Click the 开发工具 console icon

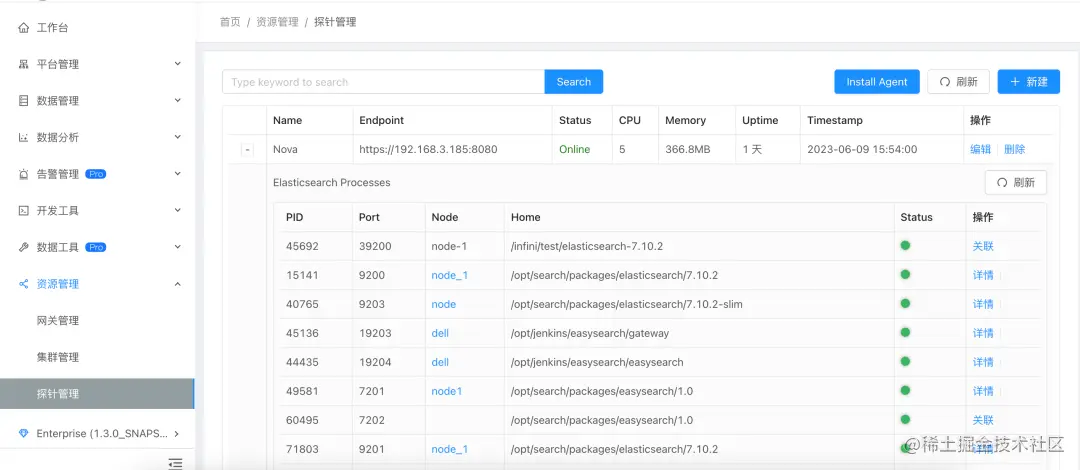(23, 210)
